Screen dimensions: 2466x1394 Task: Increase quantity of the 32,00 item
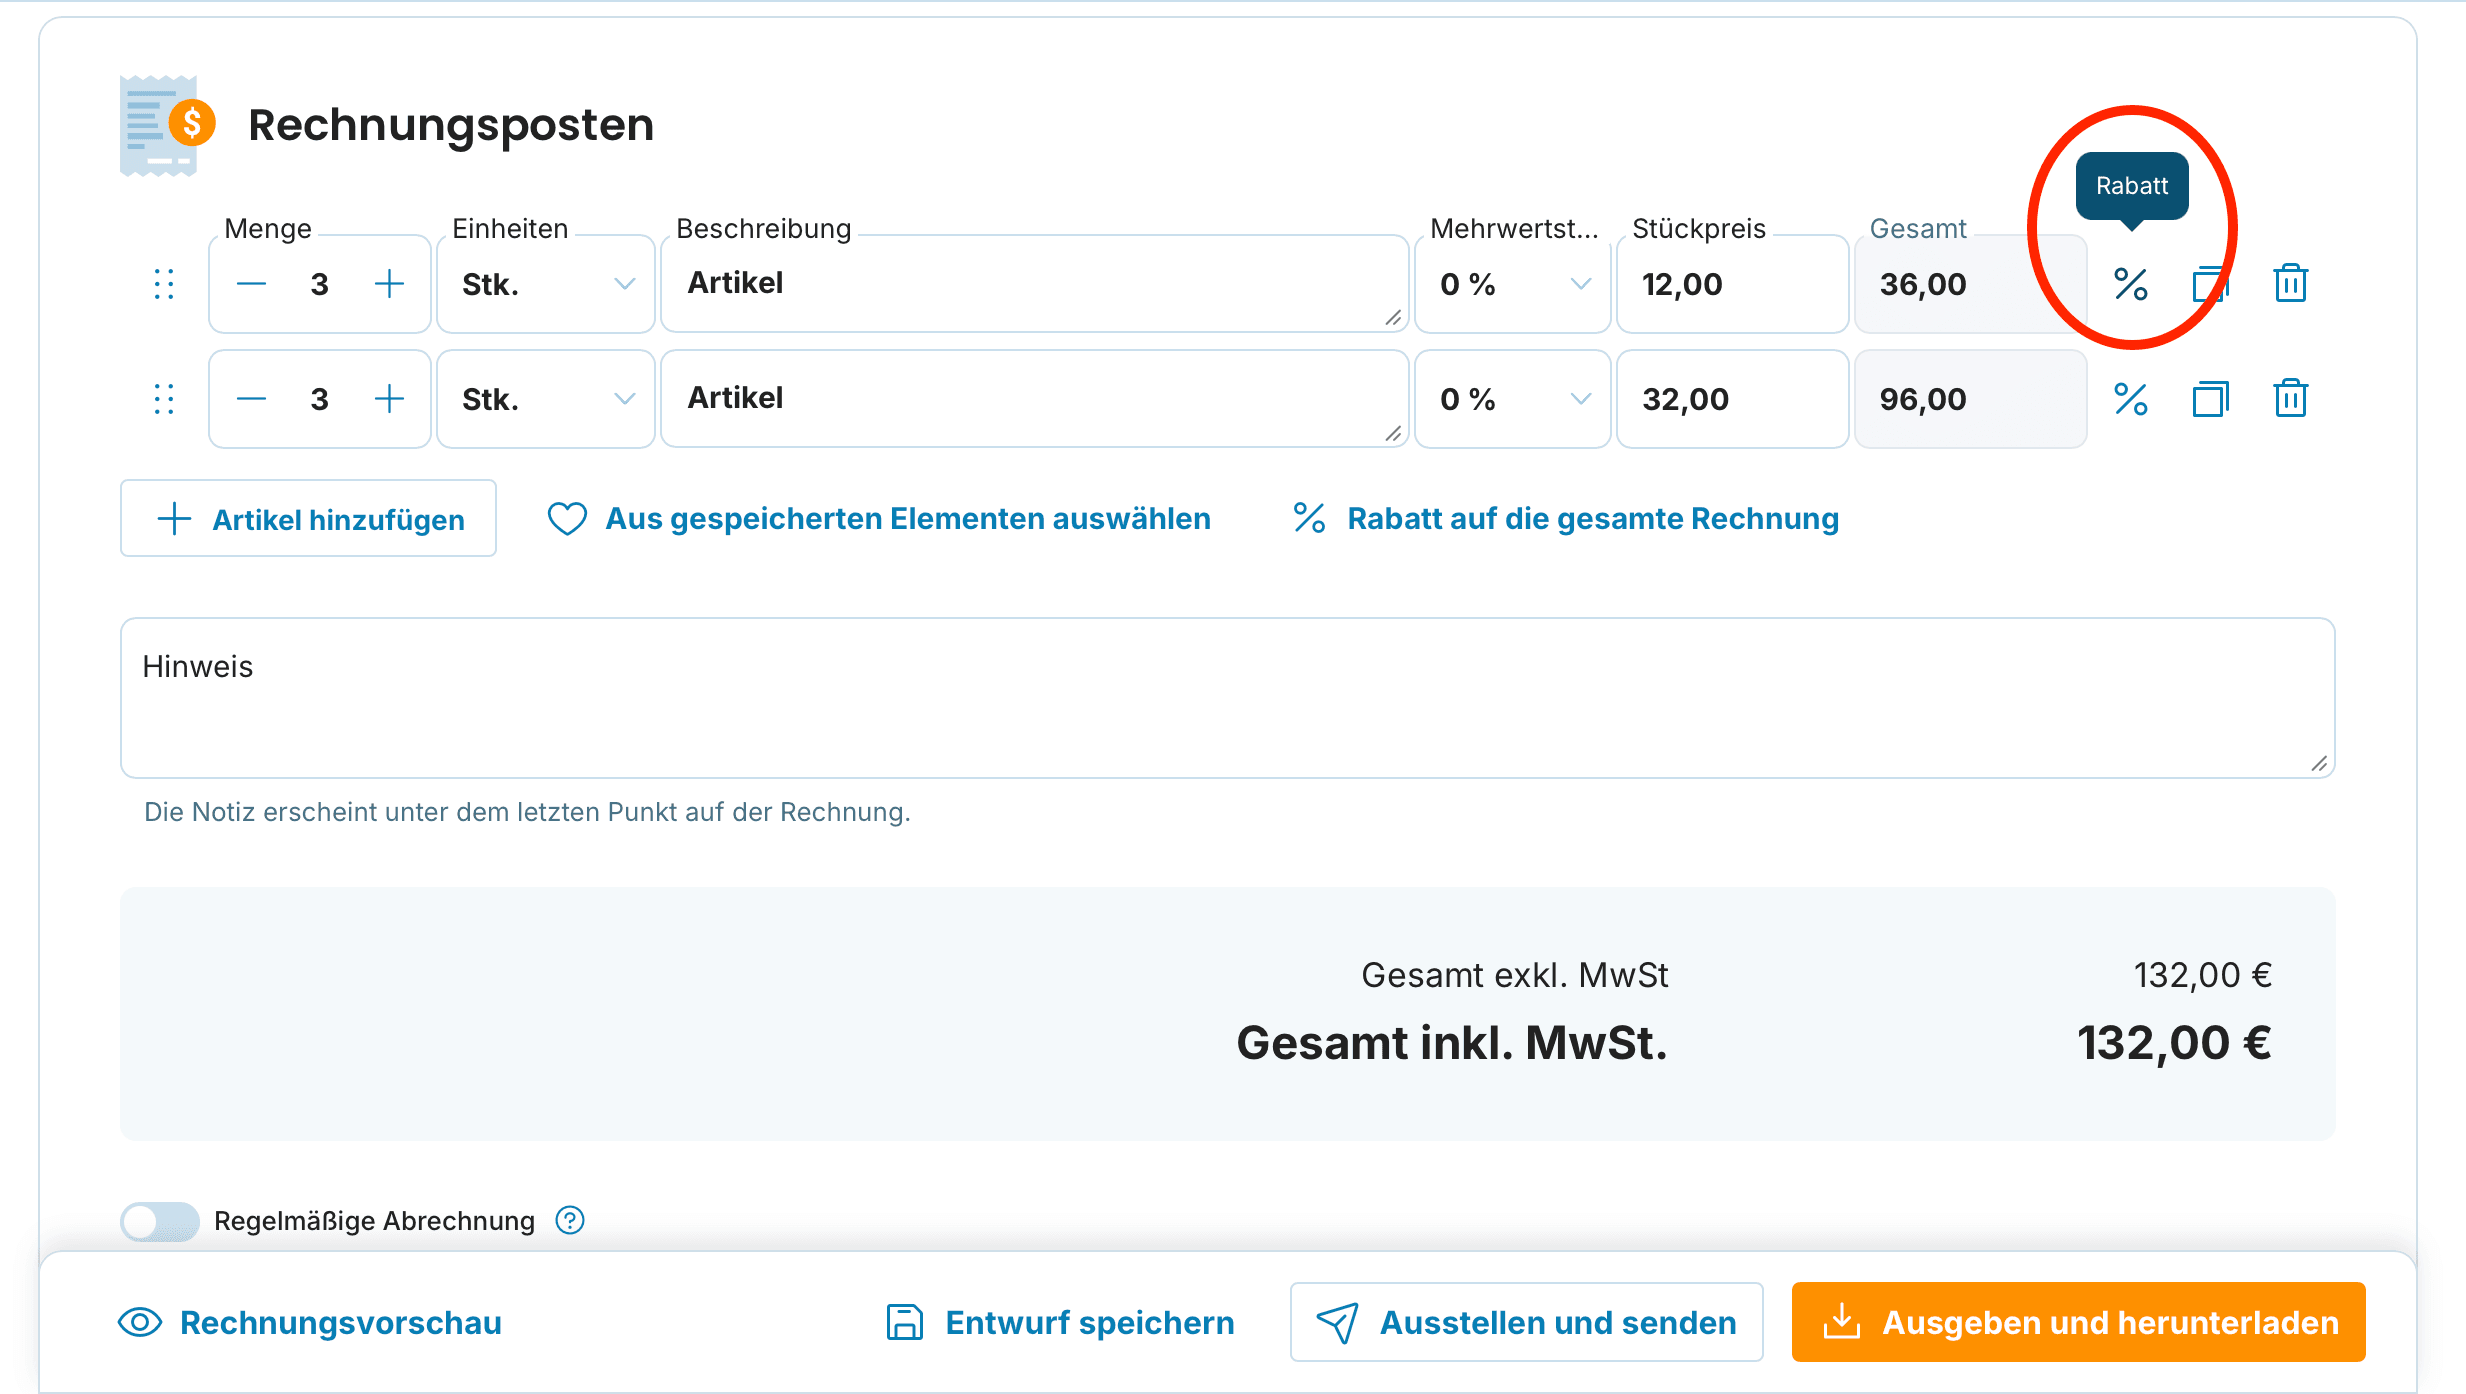389,400
